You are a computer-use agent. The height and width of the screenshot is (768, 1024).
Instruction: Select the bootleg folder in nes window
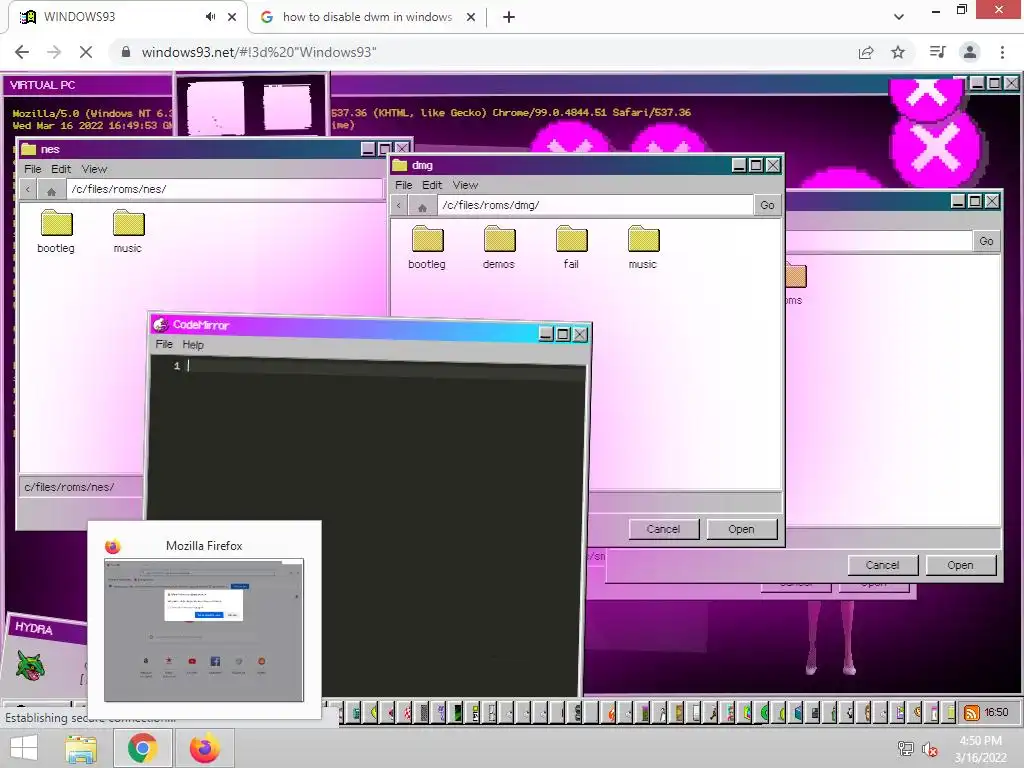[56, 231]
